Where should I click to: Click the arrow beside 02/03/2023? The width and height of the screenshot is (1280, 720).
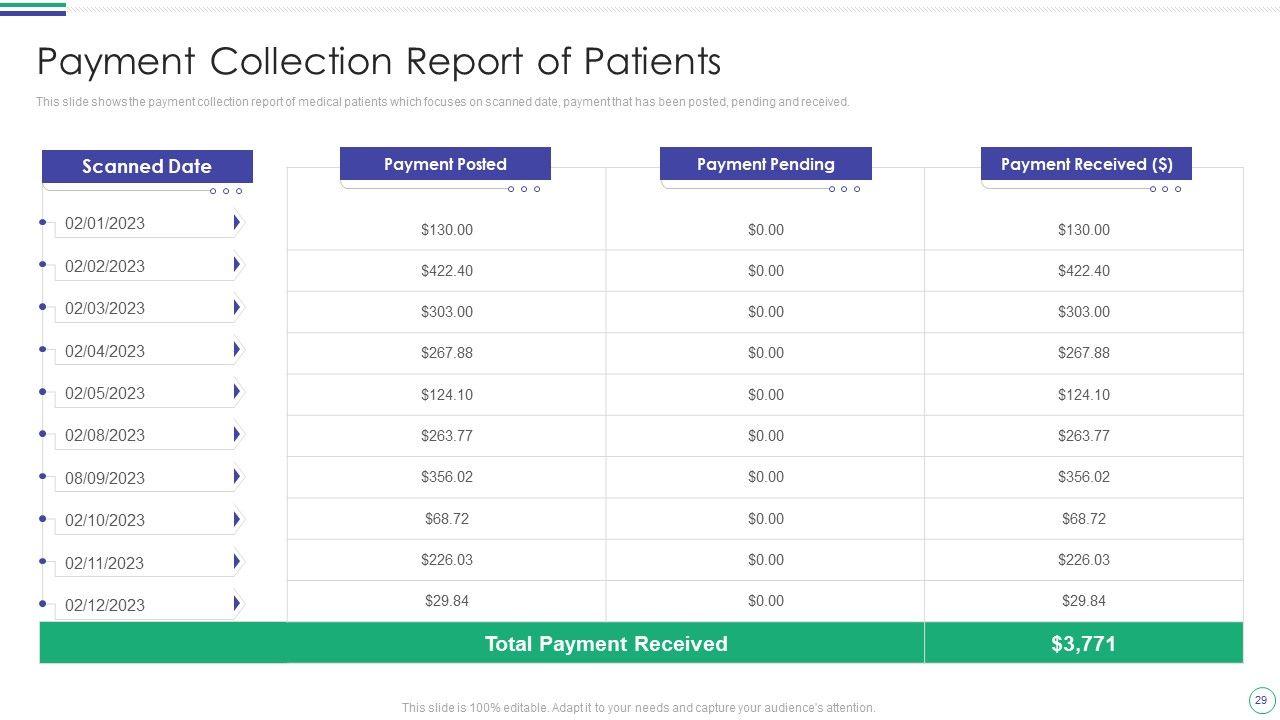point(237,307)
